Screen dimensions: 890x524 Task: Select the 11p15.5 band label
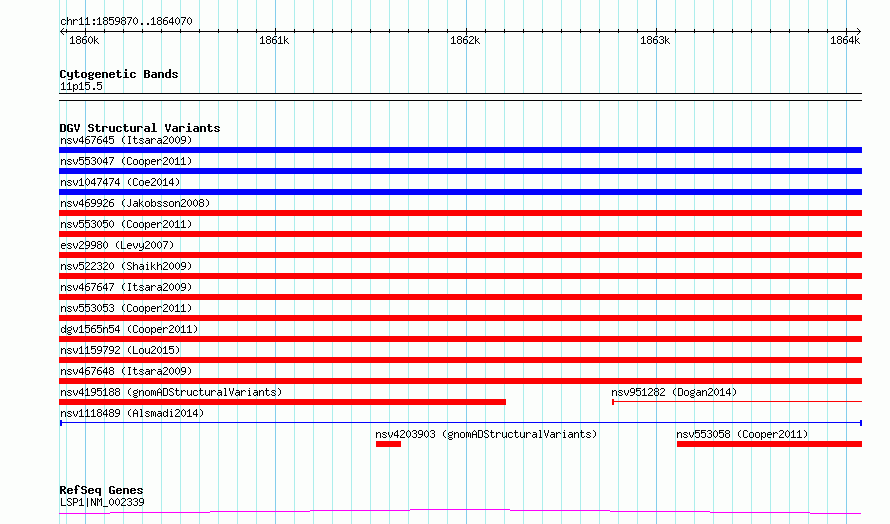click(81, 86)
